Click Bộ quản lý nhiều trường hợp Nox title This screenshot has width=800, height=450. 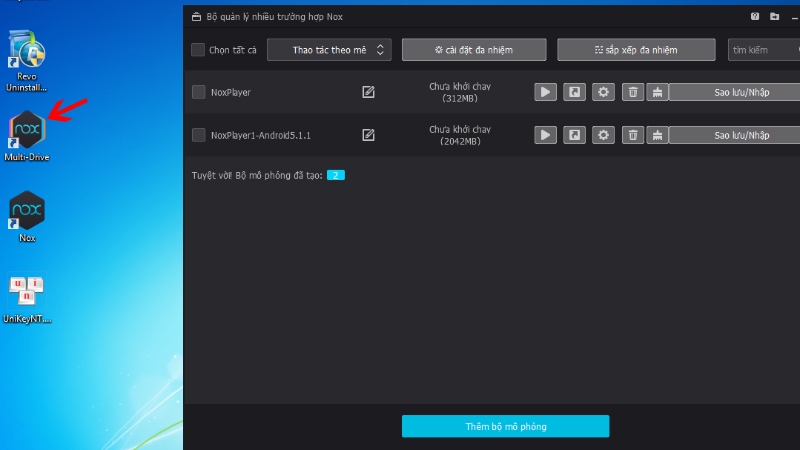click(274, 17)
